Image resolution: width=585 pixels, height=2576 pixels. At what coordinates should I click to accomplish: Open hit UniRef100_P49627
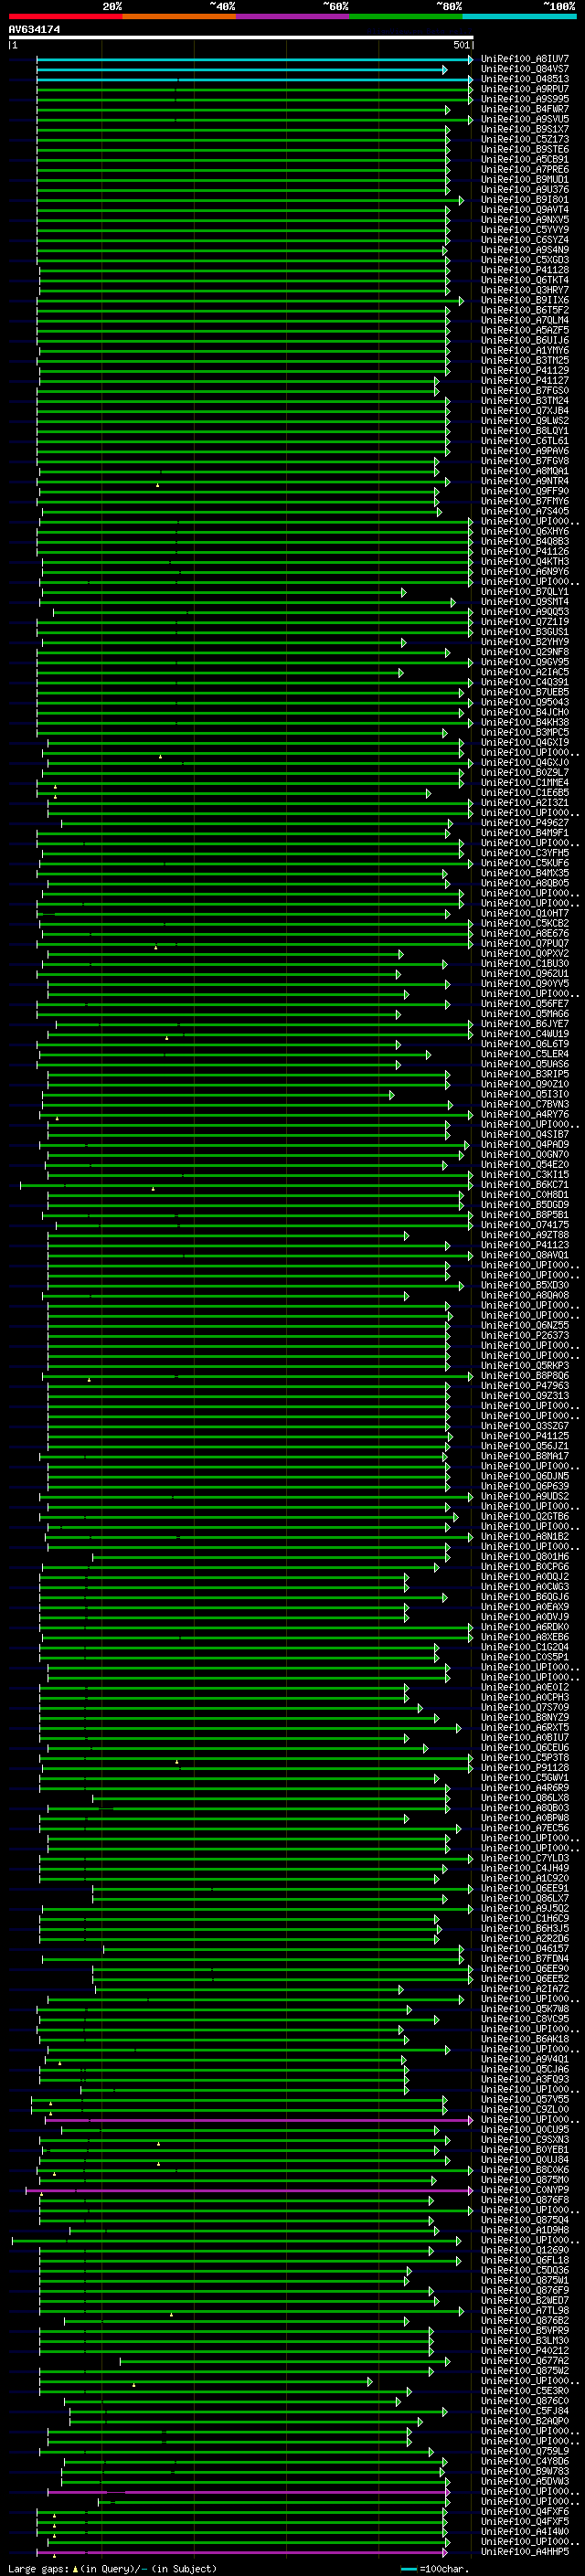pos(524,823)
